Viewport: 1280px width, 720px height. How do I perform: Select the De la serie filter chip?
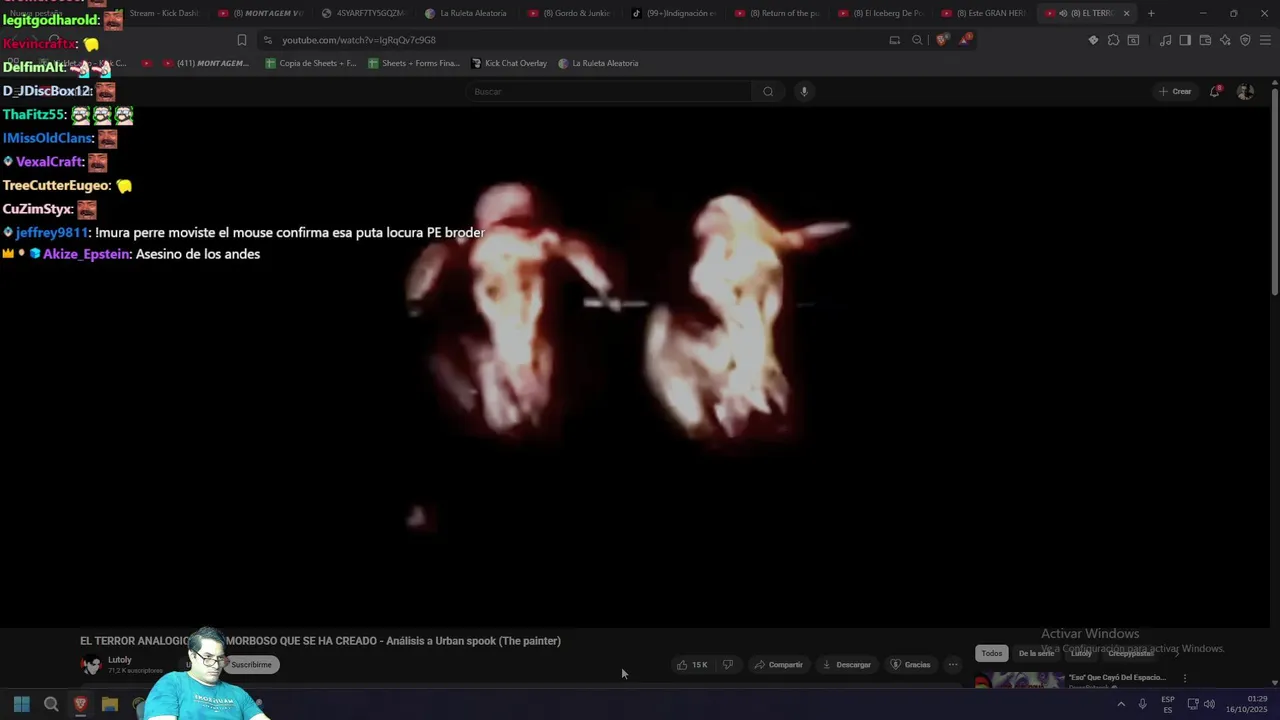[1036, 653]
